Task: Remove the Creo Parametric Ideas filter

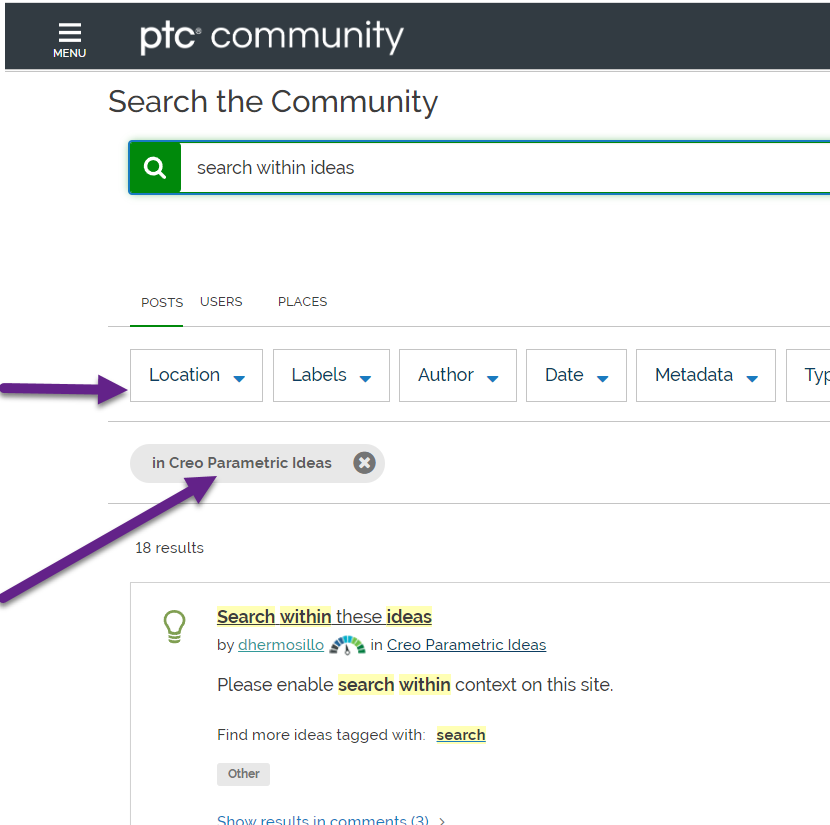Action: pos(364,463)
